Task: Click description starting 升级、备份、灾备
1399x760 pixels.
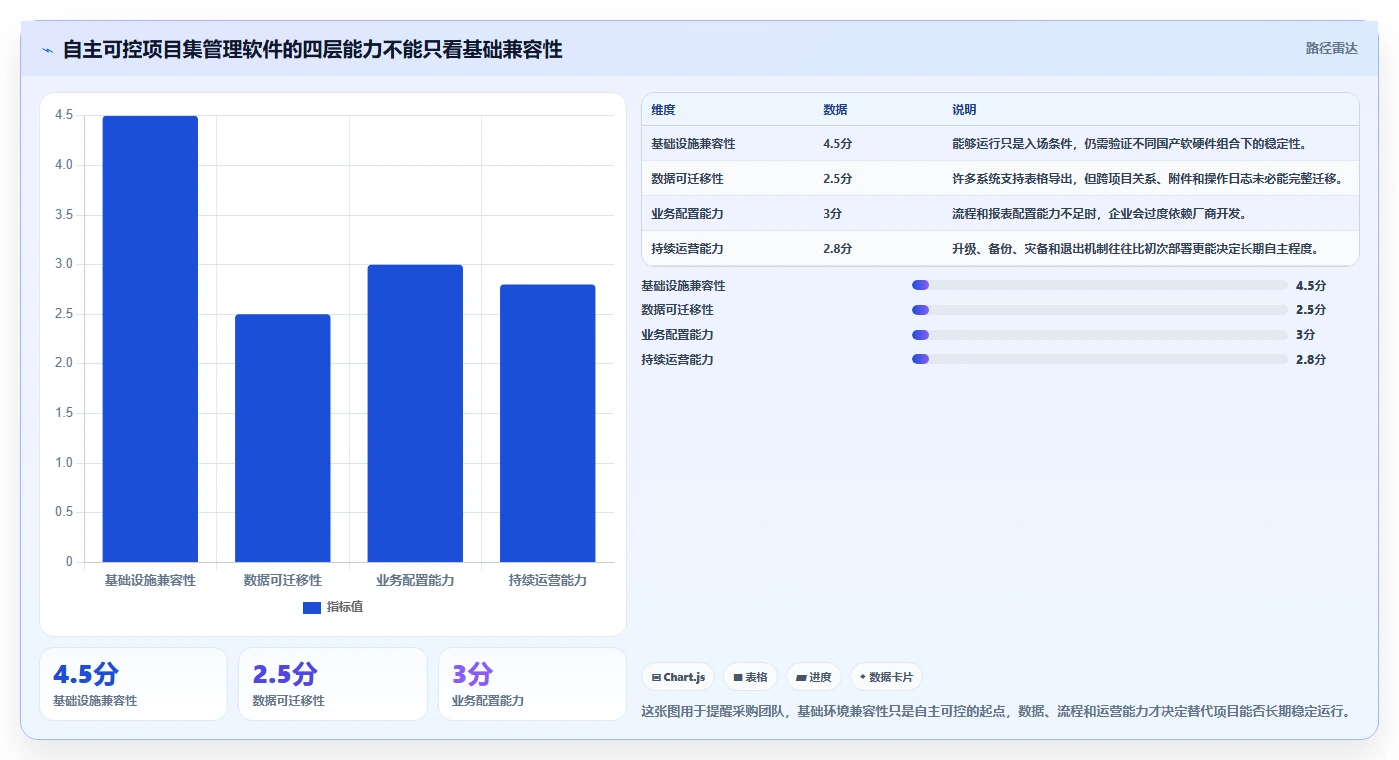Action: pyautogui.click(x=1136, y=248)
